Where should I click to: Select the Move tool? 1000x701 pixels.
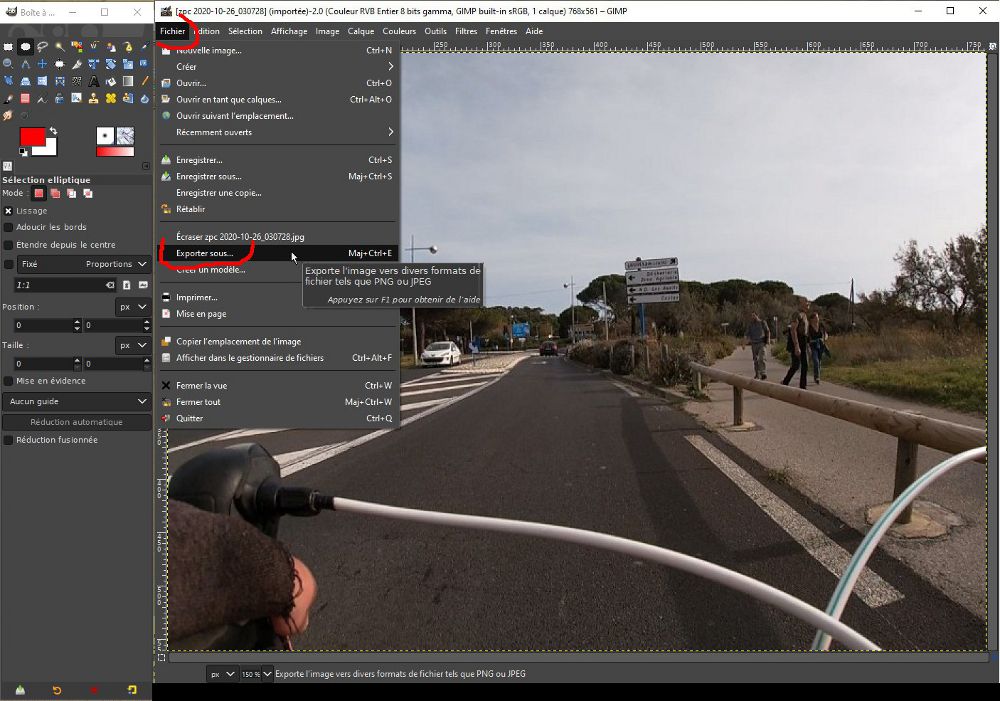(x=42, y=64)
